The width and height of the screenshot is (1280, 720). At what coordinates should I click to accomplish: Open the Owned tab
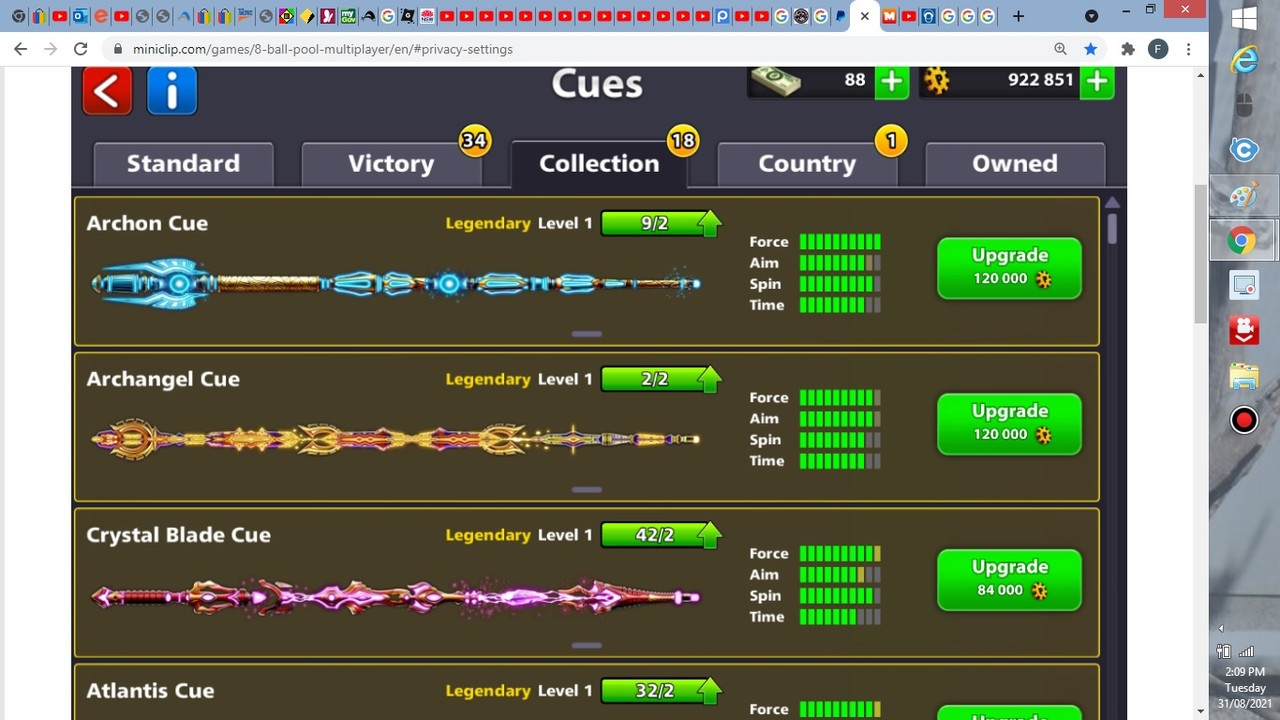pos(1015,164)
